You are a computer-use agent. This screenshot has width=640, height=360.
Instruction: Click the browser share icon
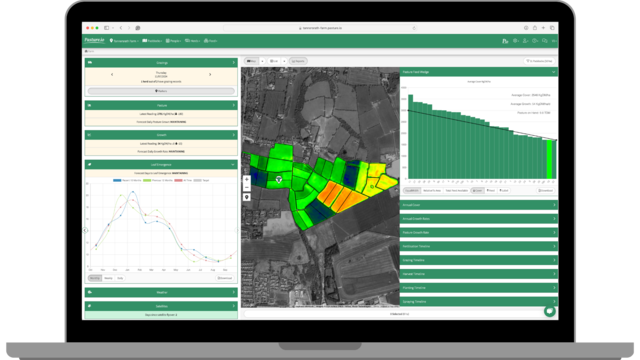(535, 28)
